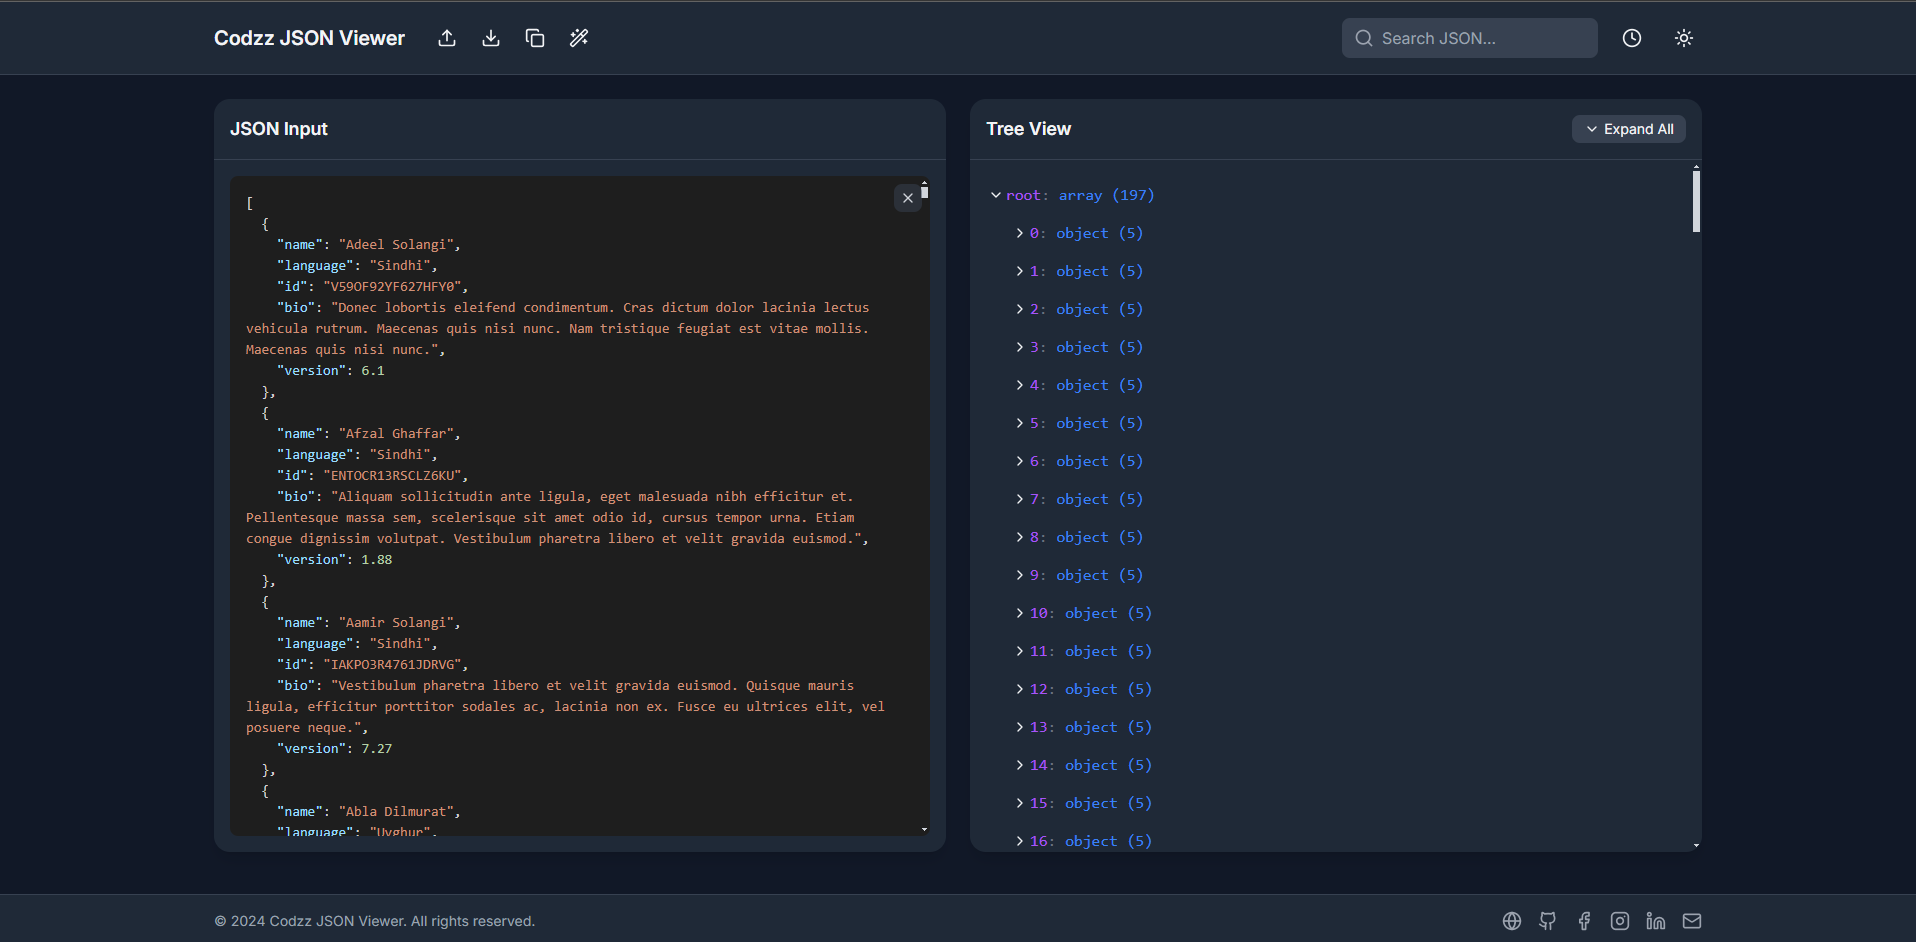Click down arrow of JSON Input scrollbar
Viewport: 1916px width, 942px height.
(924, 829)
